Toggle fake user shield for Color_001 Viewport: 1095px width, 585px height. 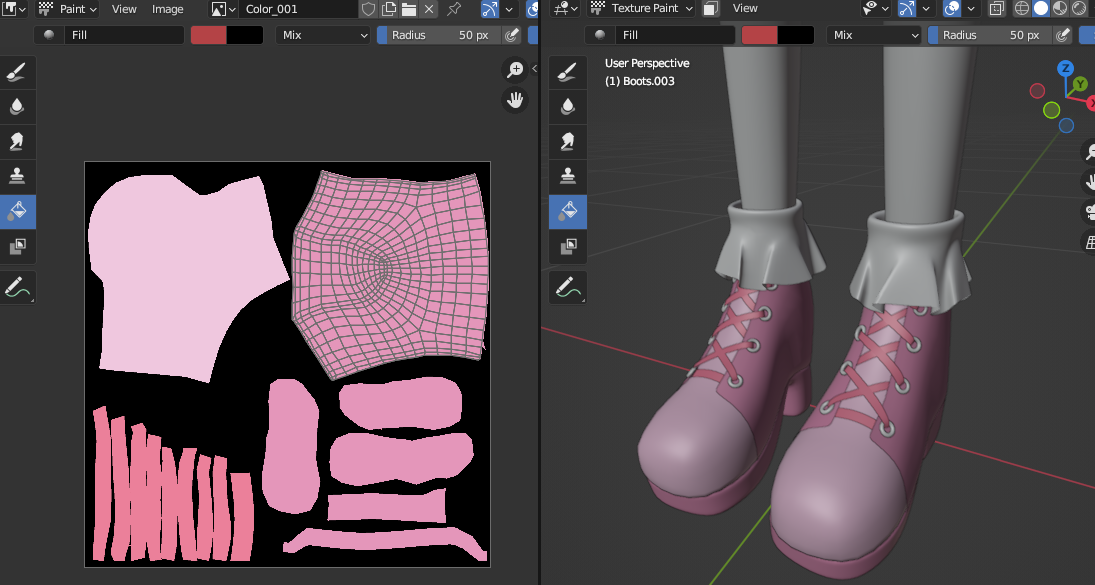[368, 9]
